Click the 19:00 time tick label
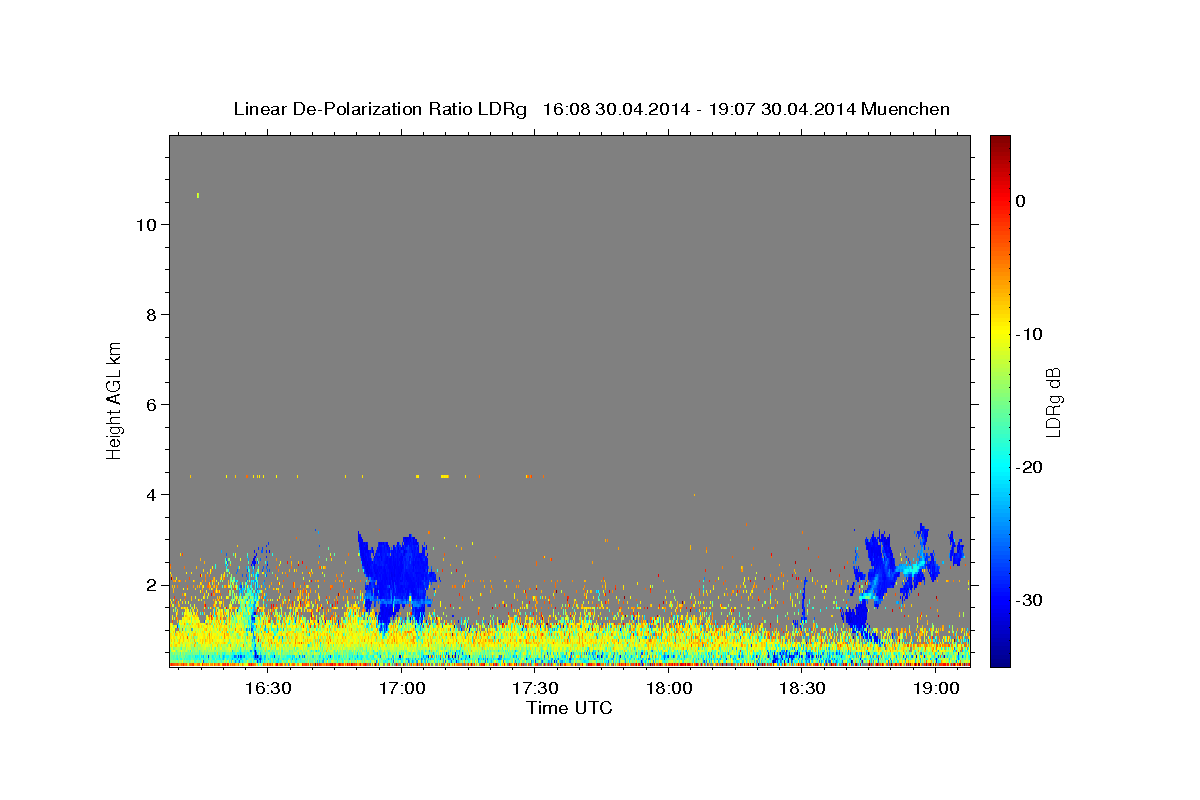1200x800 pixels. [936, 688]
